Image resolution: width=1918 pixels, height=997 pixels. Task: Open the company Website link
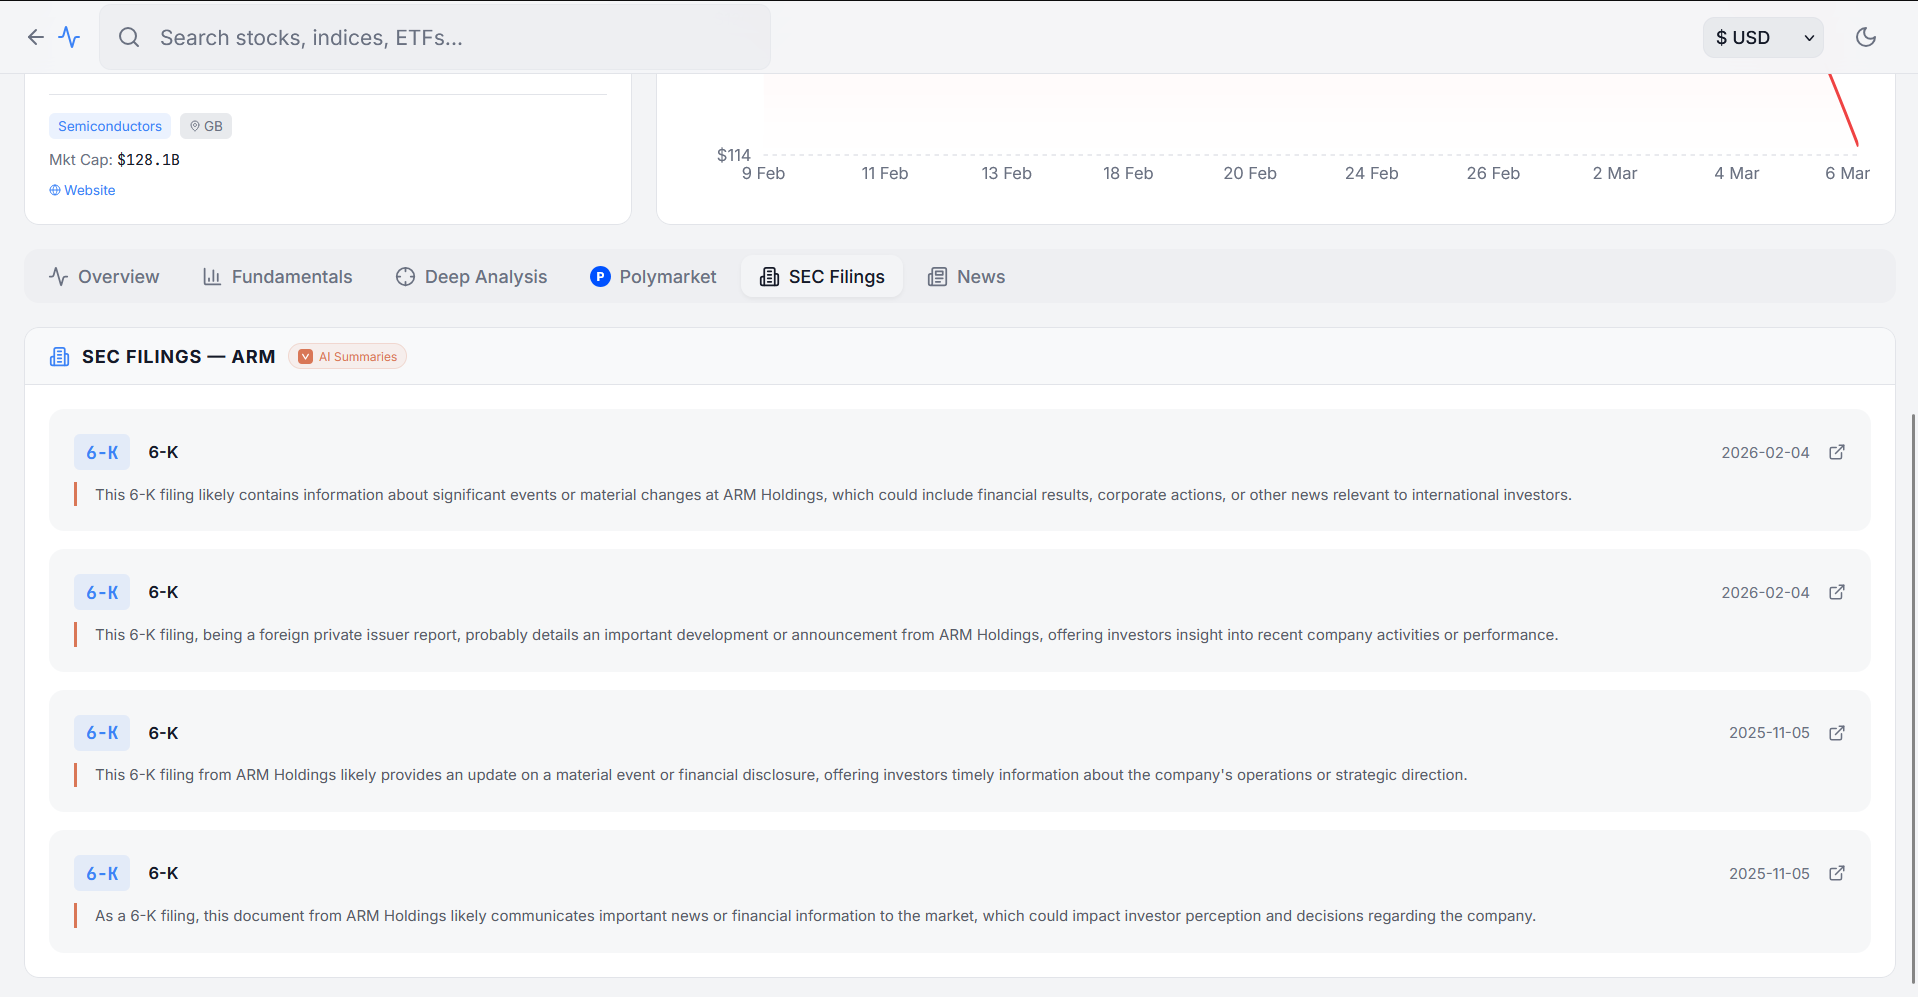pyautogui.click(x=82, y=190)
